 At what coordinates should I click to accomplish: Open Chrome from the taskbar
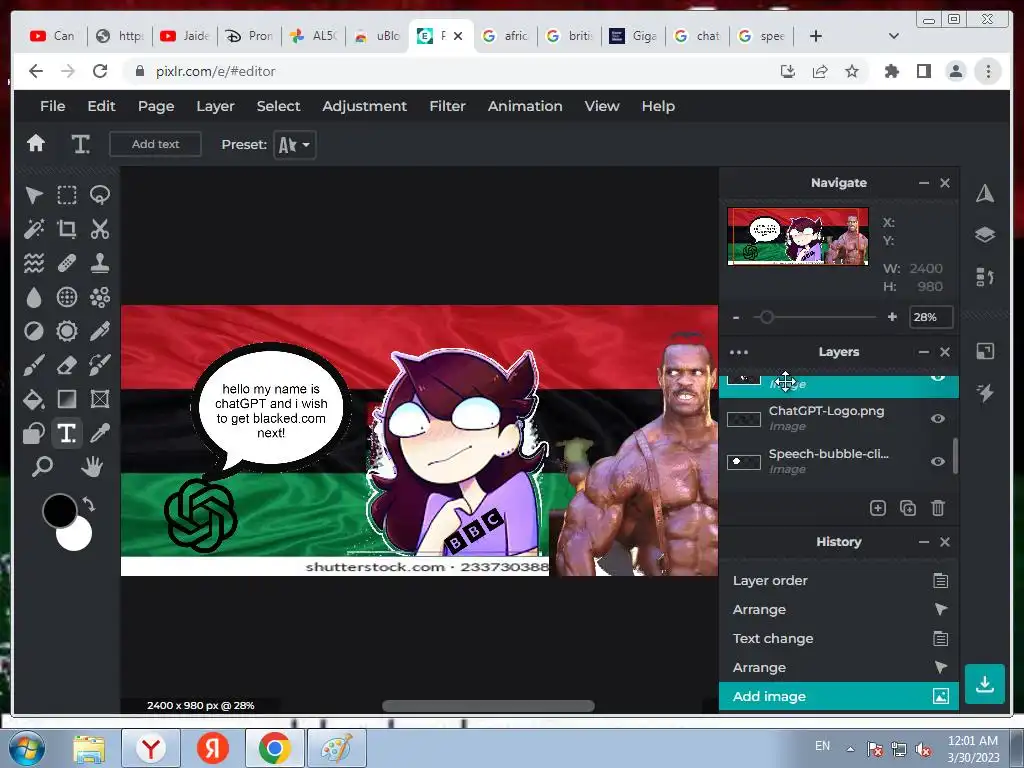click(x=274, y=748)
